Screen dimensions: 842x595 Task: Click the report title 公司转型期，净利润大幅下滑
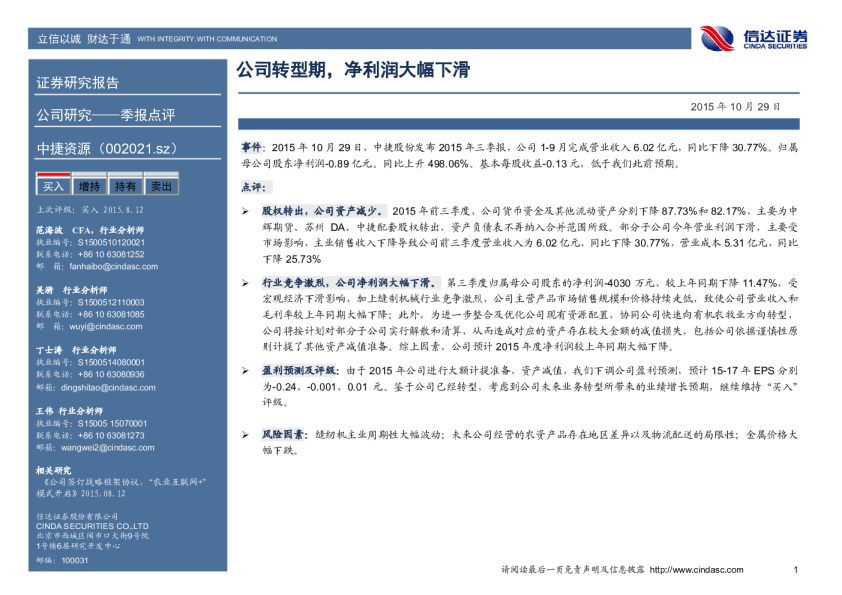(x=352, y=71)
